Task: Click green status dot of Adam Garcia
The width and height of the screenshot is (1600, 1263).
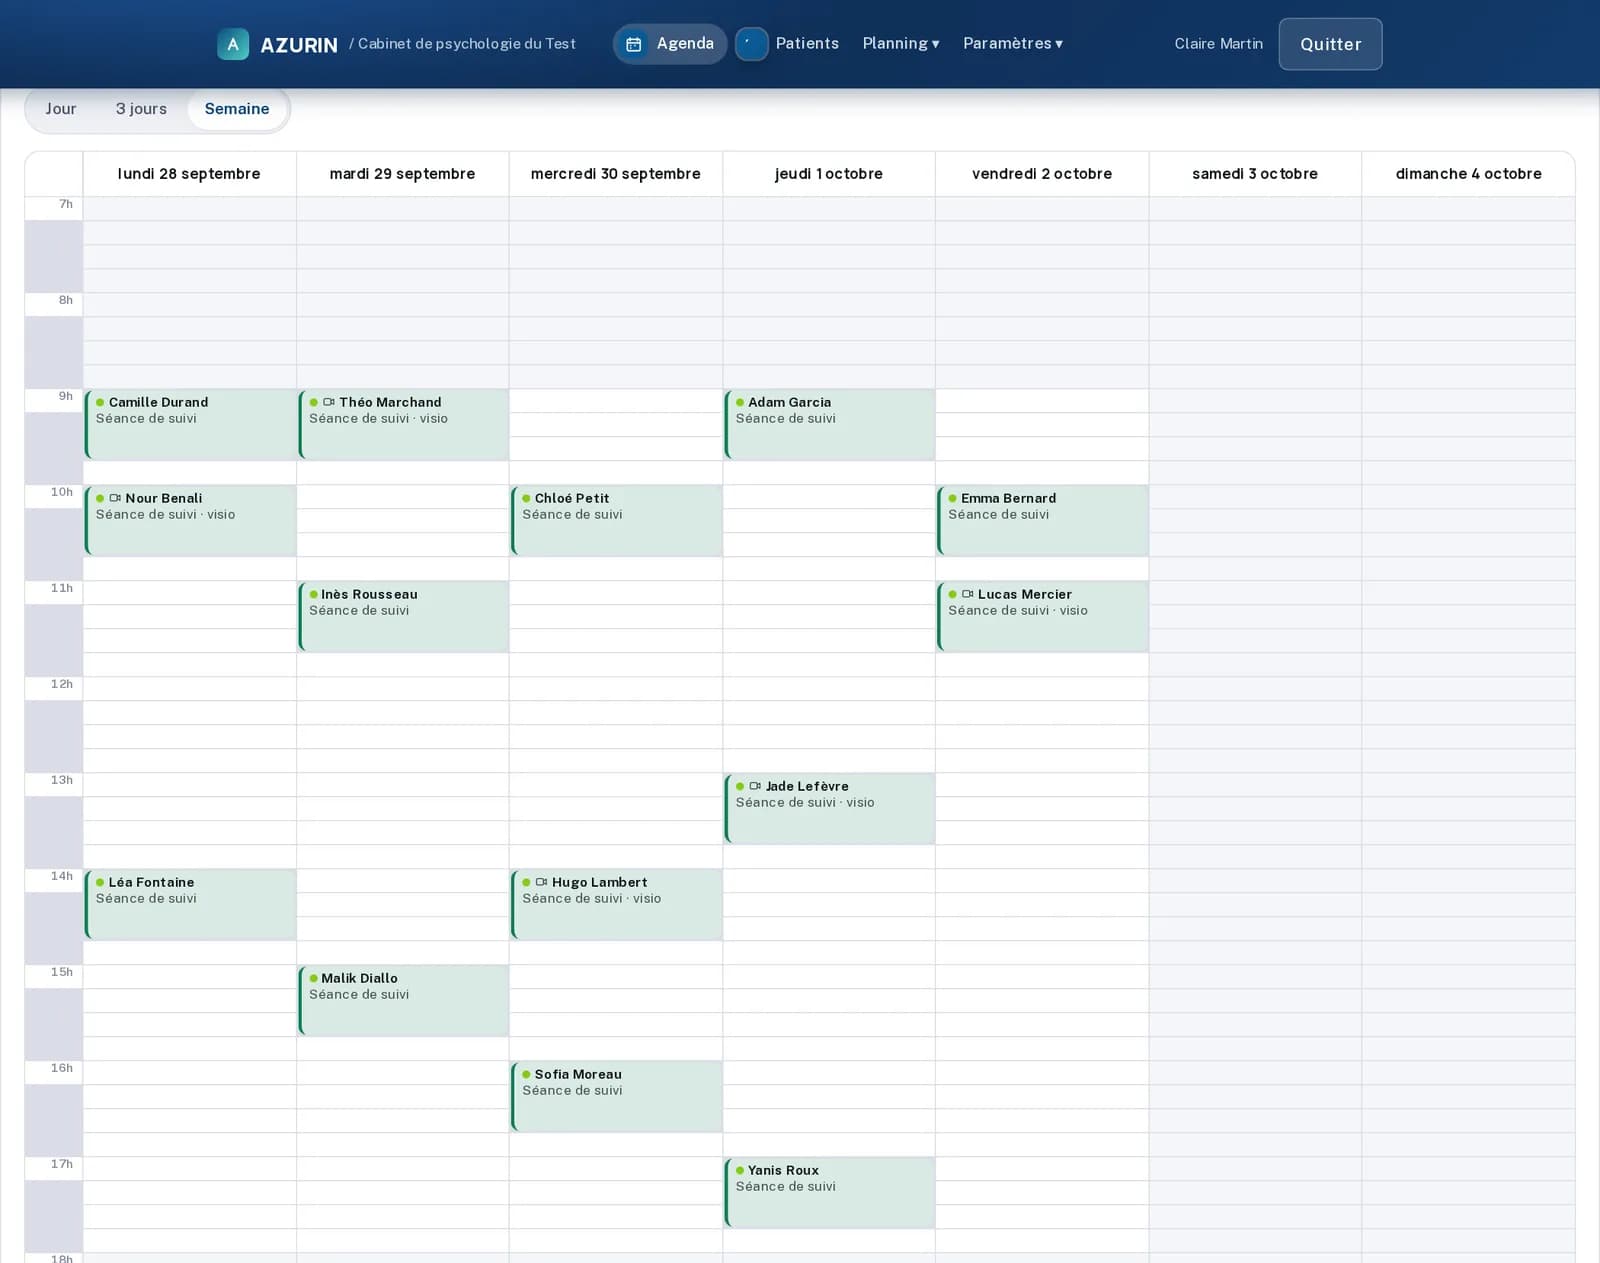Action: tap(740, 403)
